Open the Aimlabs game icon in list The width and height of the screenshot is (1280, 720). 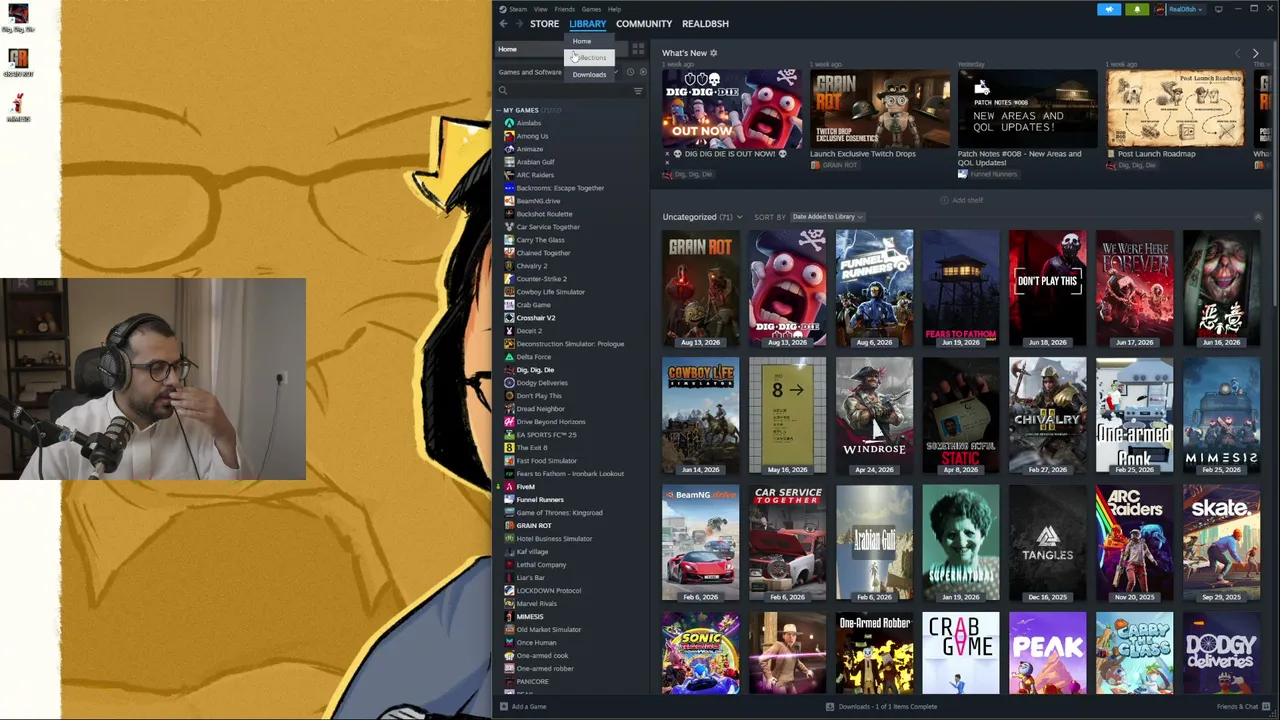pyautogui.click(x=509, y=123)
